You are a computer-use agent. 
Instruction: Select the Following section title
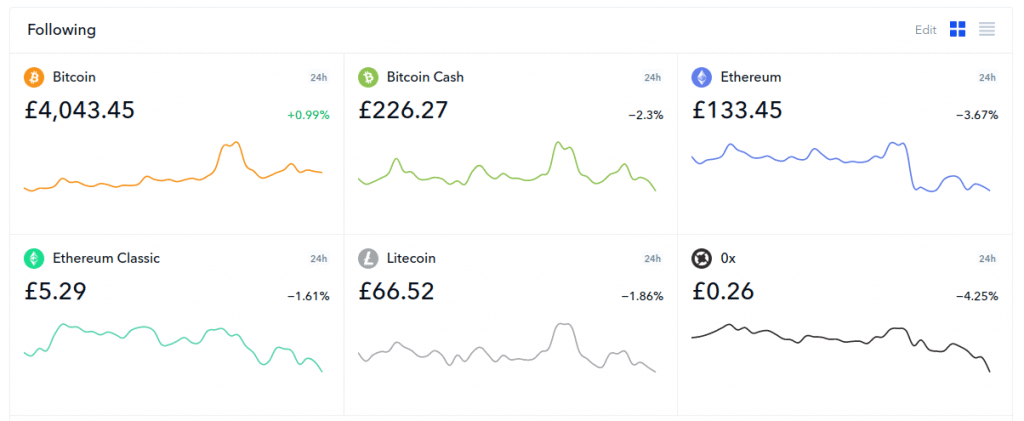point(61,30)
